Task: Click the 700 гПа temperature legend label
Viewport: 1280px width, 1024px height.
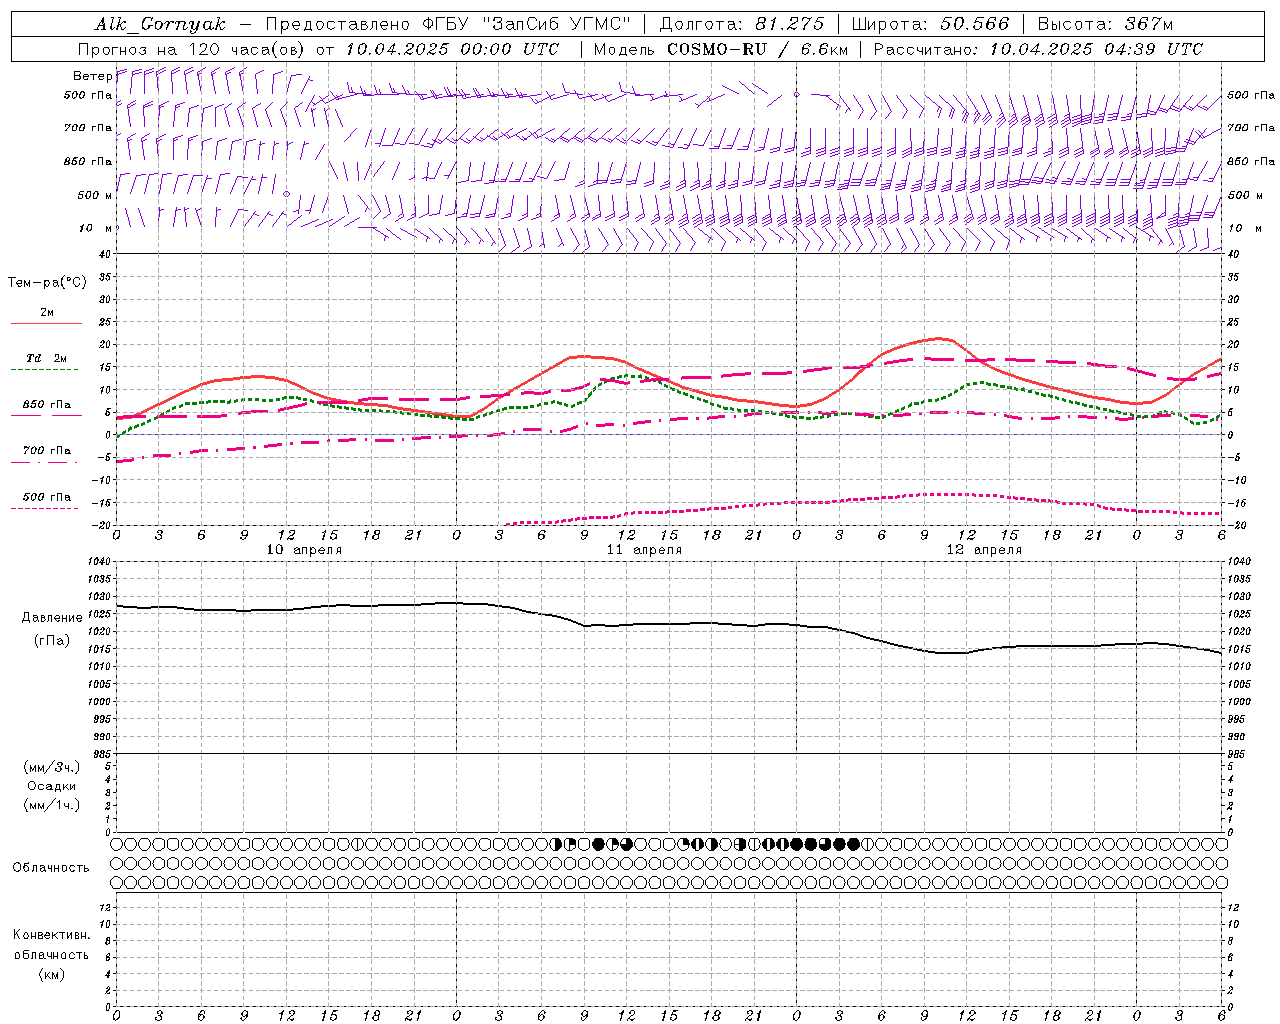Action: click(x=47, y=451)
